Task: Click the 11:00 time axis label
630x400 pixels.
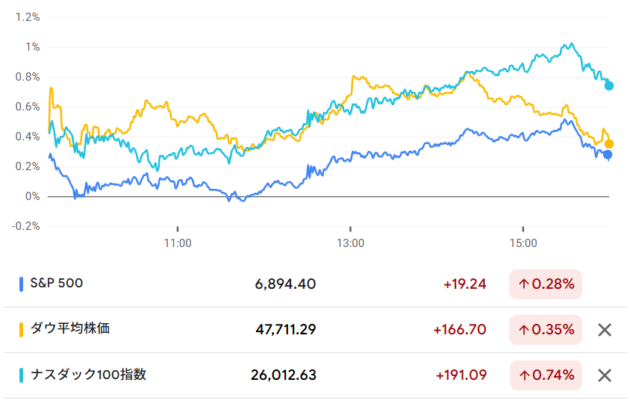Action: (177, 242)
